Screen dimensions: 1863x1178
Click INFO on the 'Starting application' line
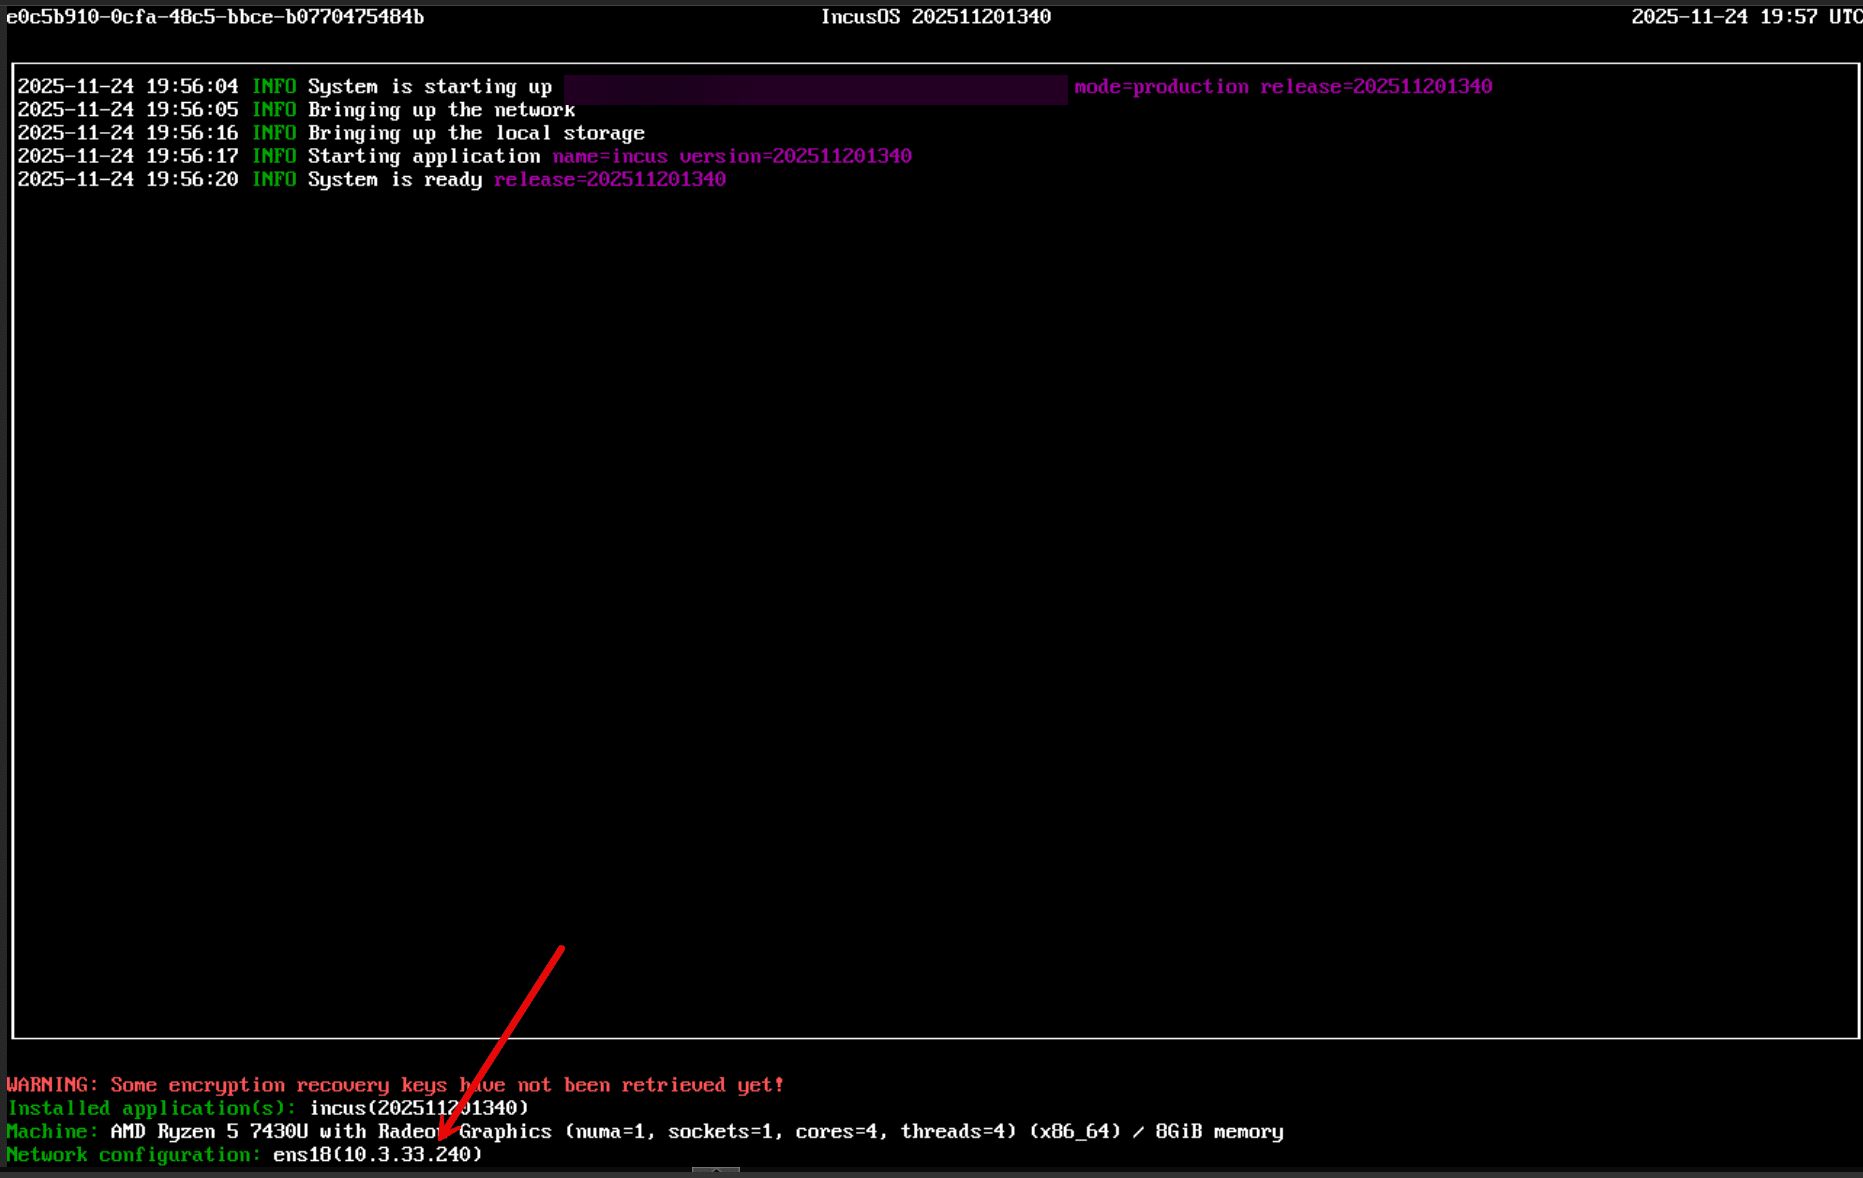(274, 156)
